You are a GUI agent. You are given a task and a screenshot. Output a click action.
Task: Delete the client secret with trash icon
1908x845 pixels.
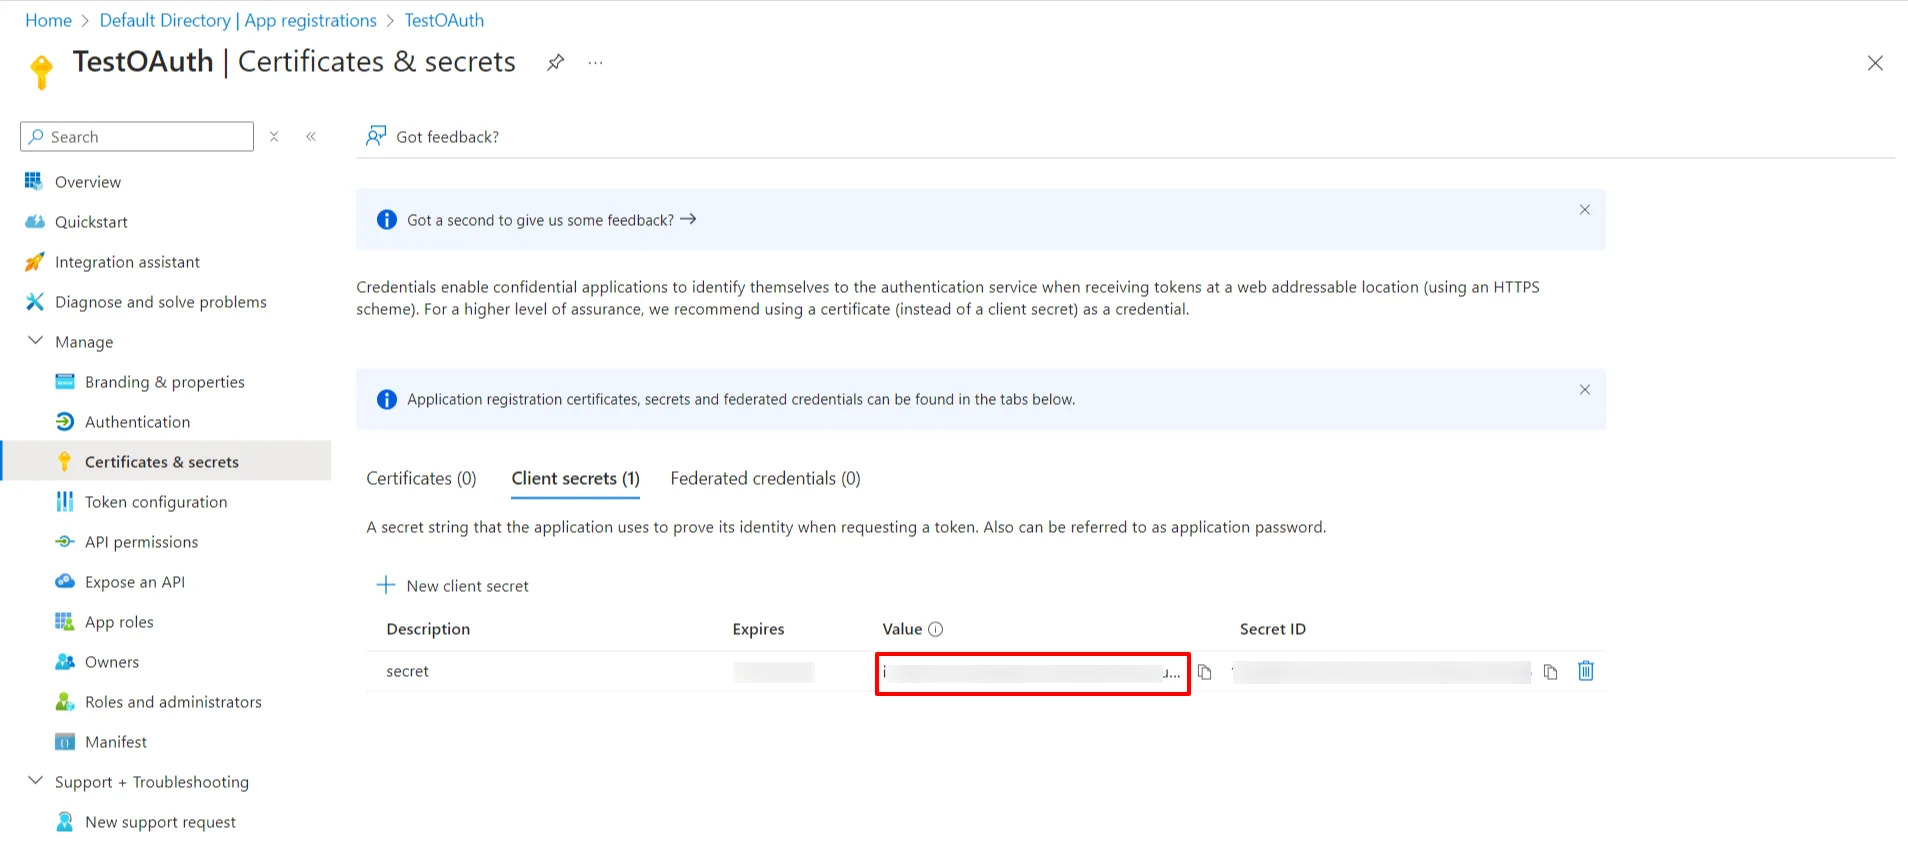1586,671
